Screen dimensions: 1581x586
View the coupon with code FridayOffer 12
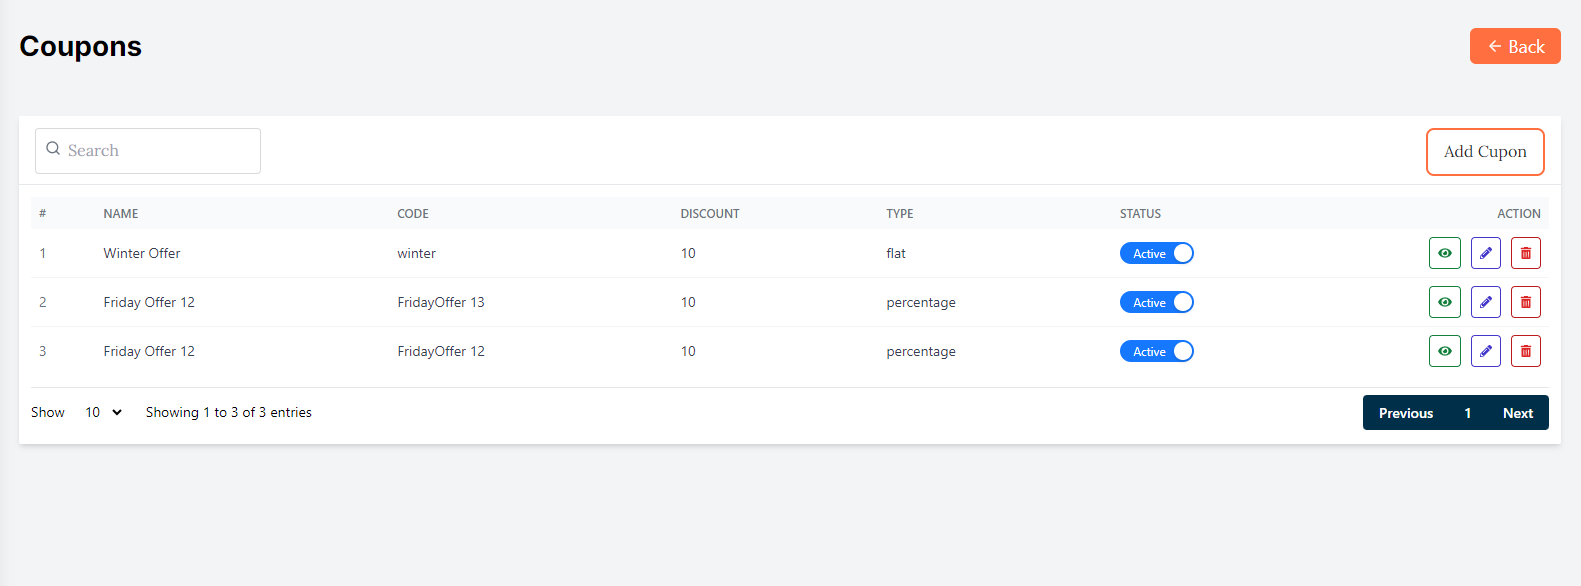tap(1444, 351)
